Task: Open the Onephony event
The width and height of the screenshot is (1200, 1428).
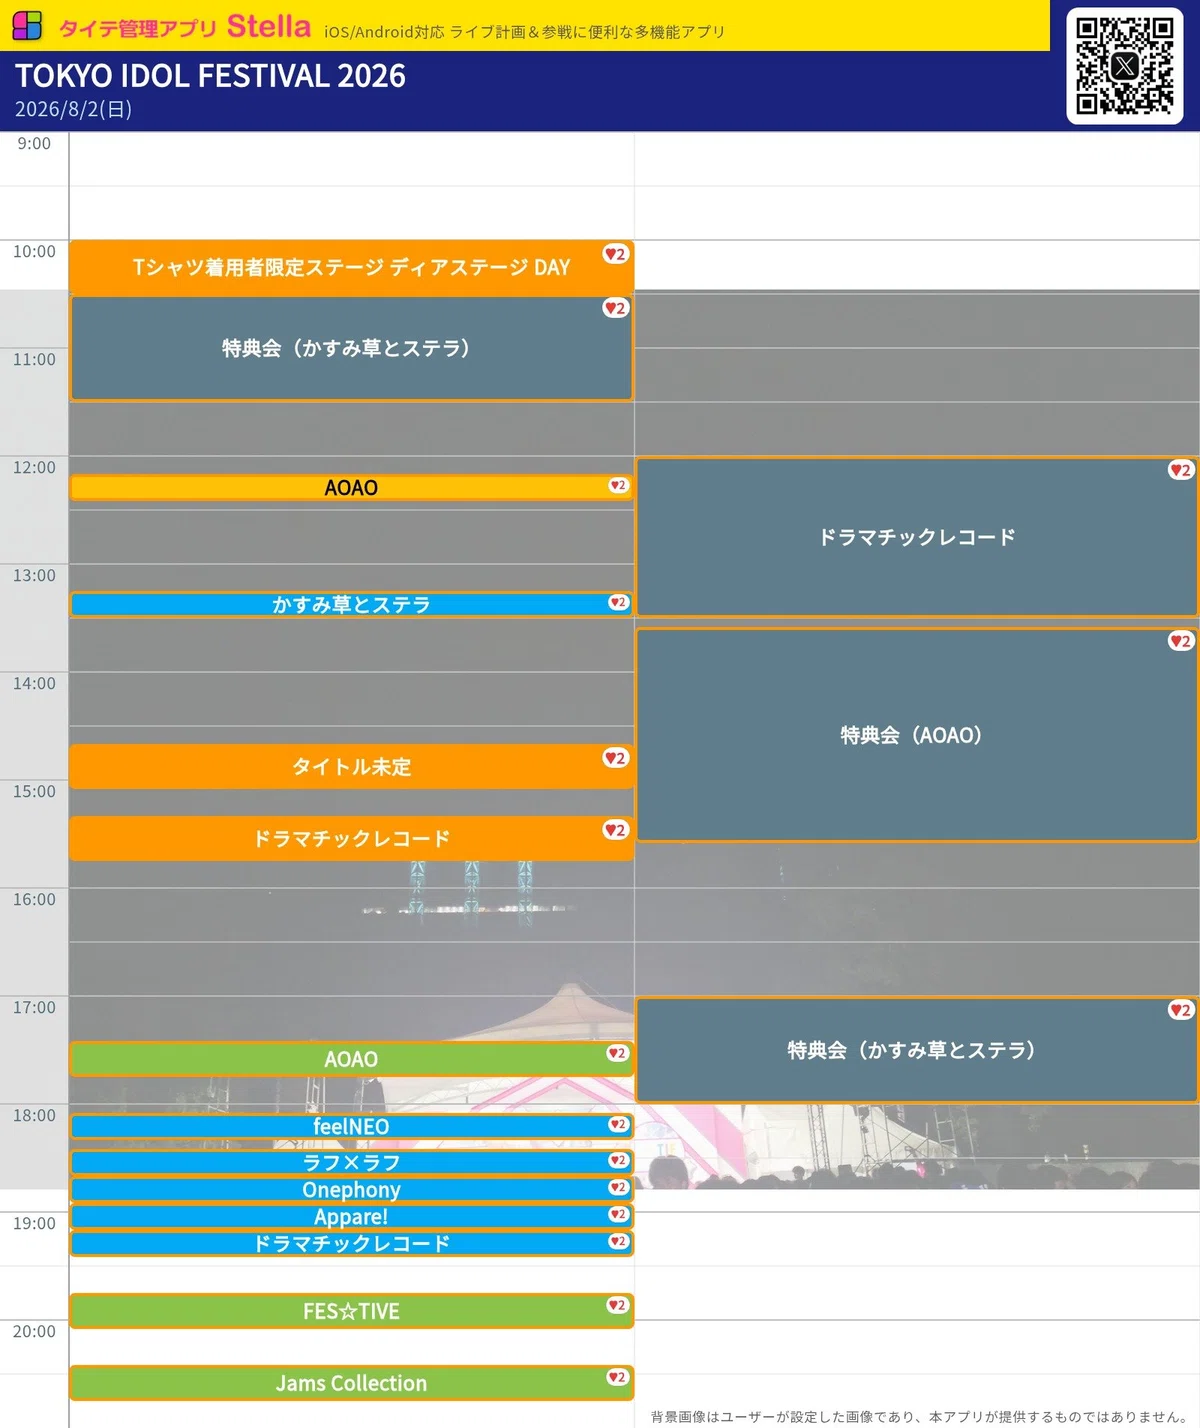Action: pos(351,1189)
